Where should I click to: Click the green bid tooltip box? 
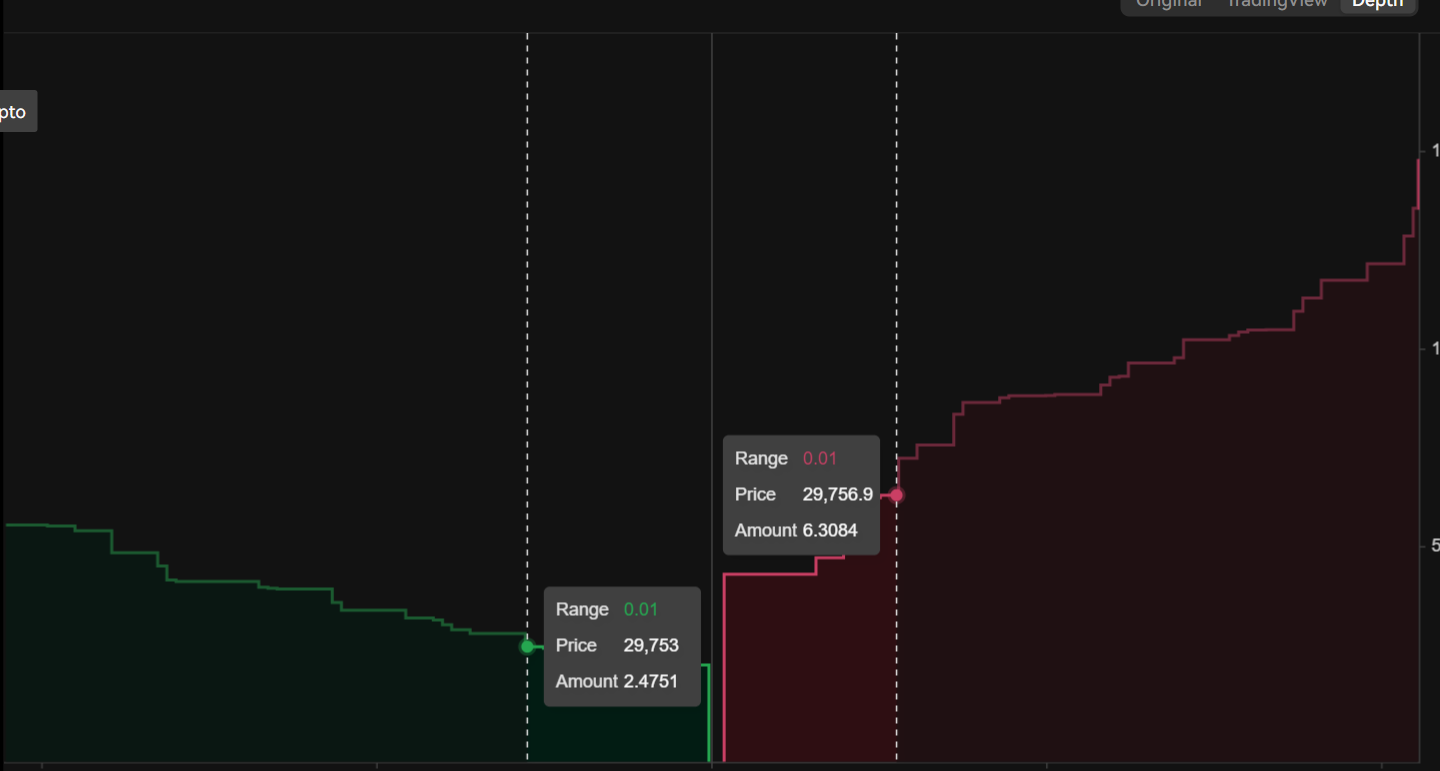pos(622,645)
